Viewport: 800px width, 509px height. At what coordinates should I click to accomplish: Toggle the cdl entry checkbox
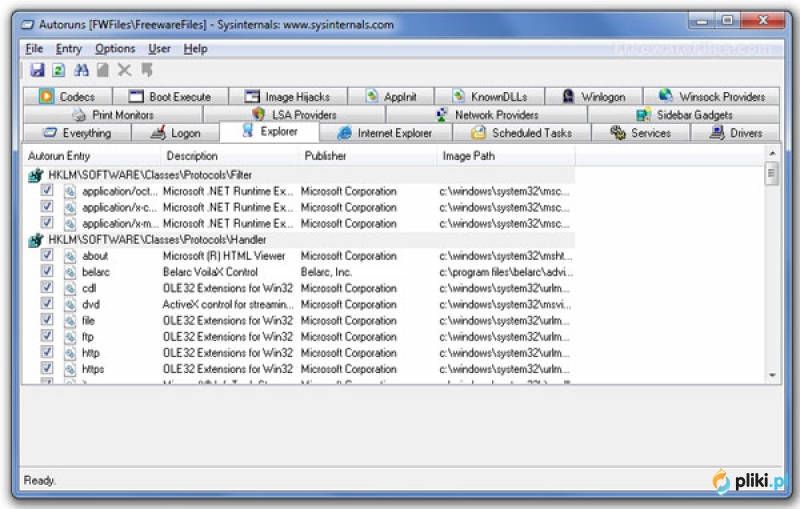pos(47,287)
